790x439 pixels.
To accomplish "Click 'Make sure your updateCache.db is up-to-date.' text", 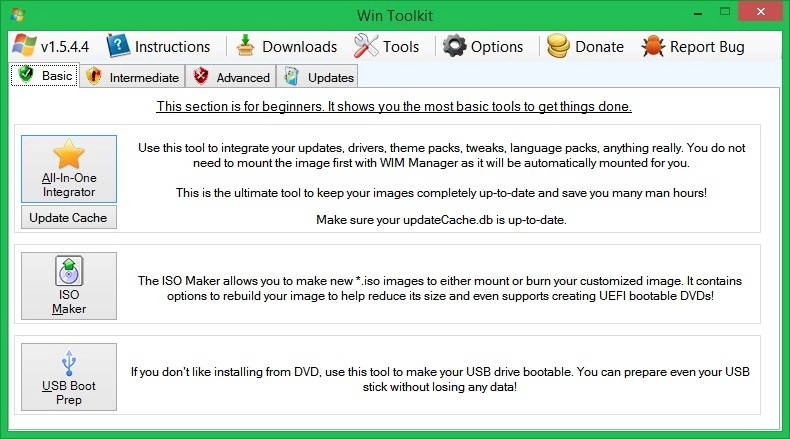I will point(441,220).
